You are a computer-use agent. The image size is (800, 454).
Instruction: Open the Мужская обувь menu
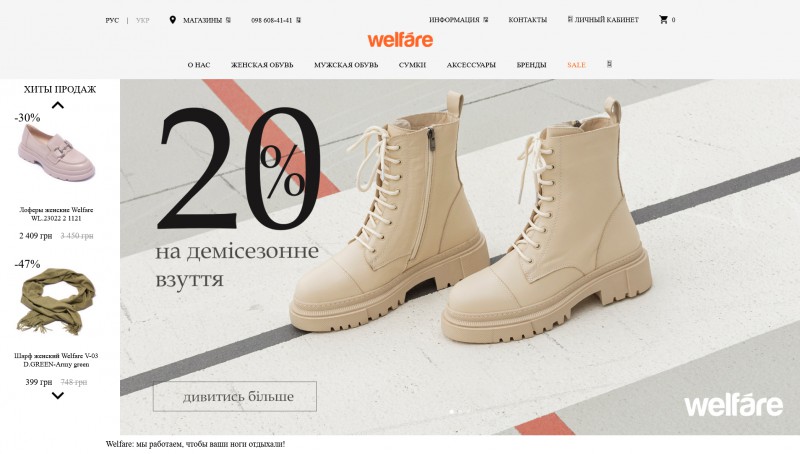346,65
